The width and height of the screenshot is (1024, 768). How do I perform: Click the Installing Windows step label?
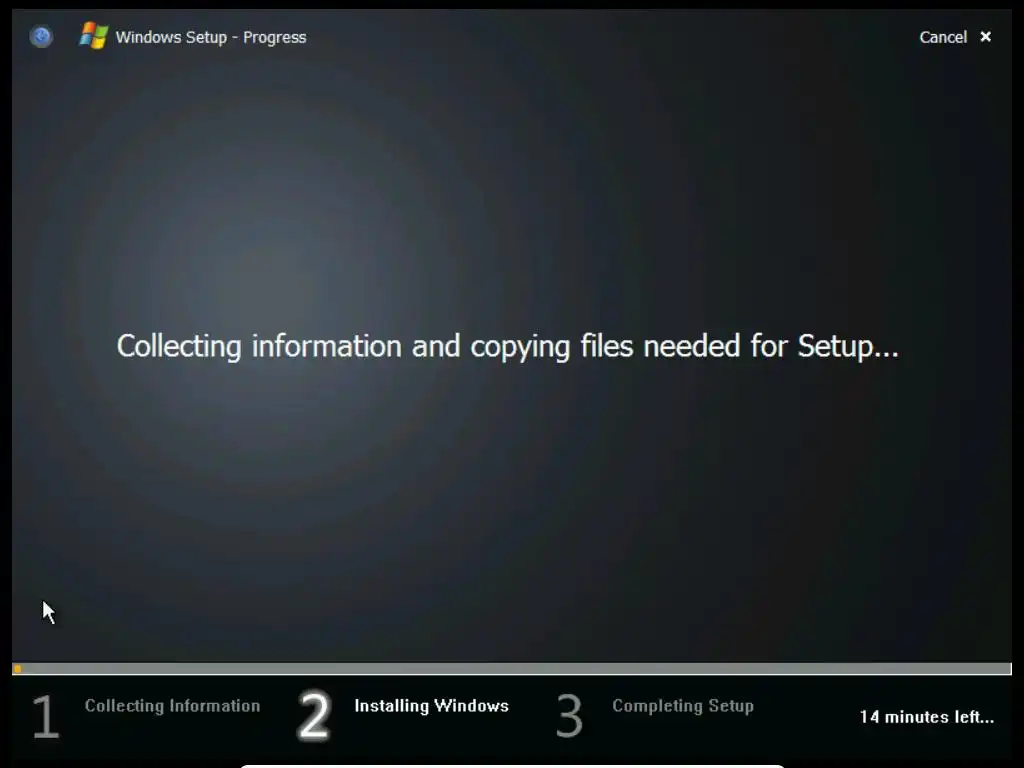(x=431, y=706)
